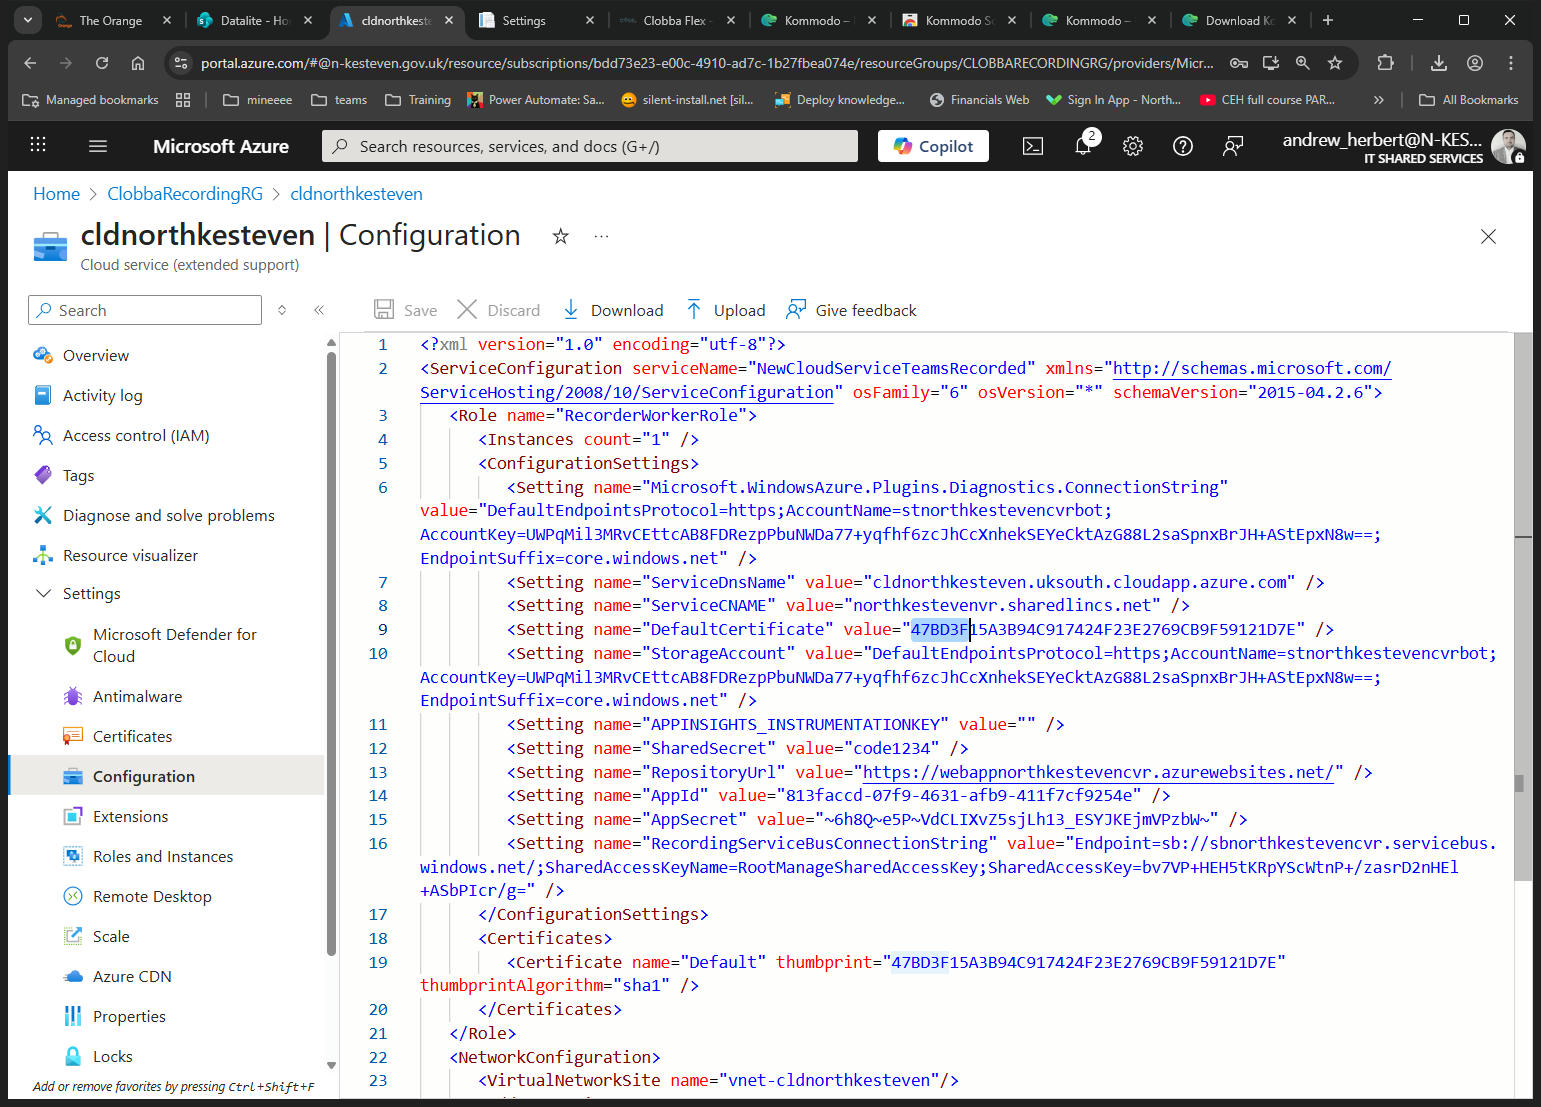The image size is (1541, 1107).
Task: Open the Azure portal hamburger menu
Action: click(x=97, y=146)
